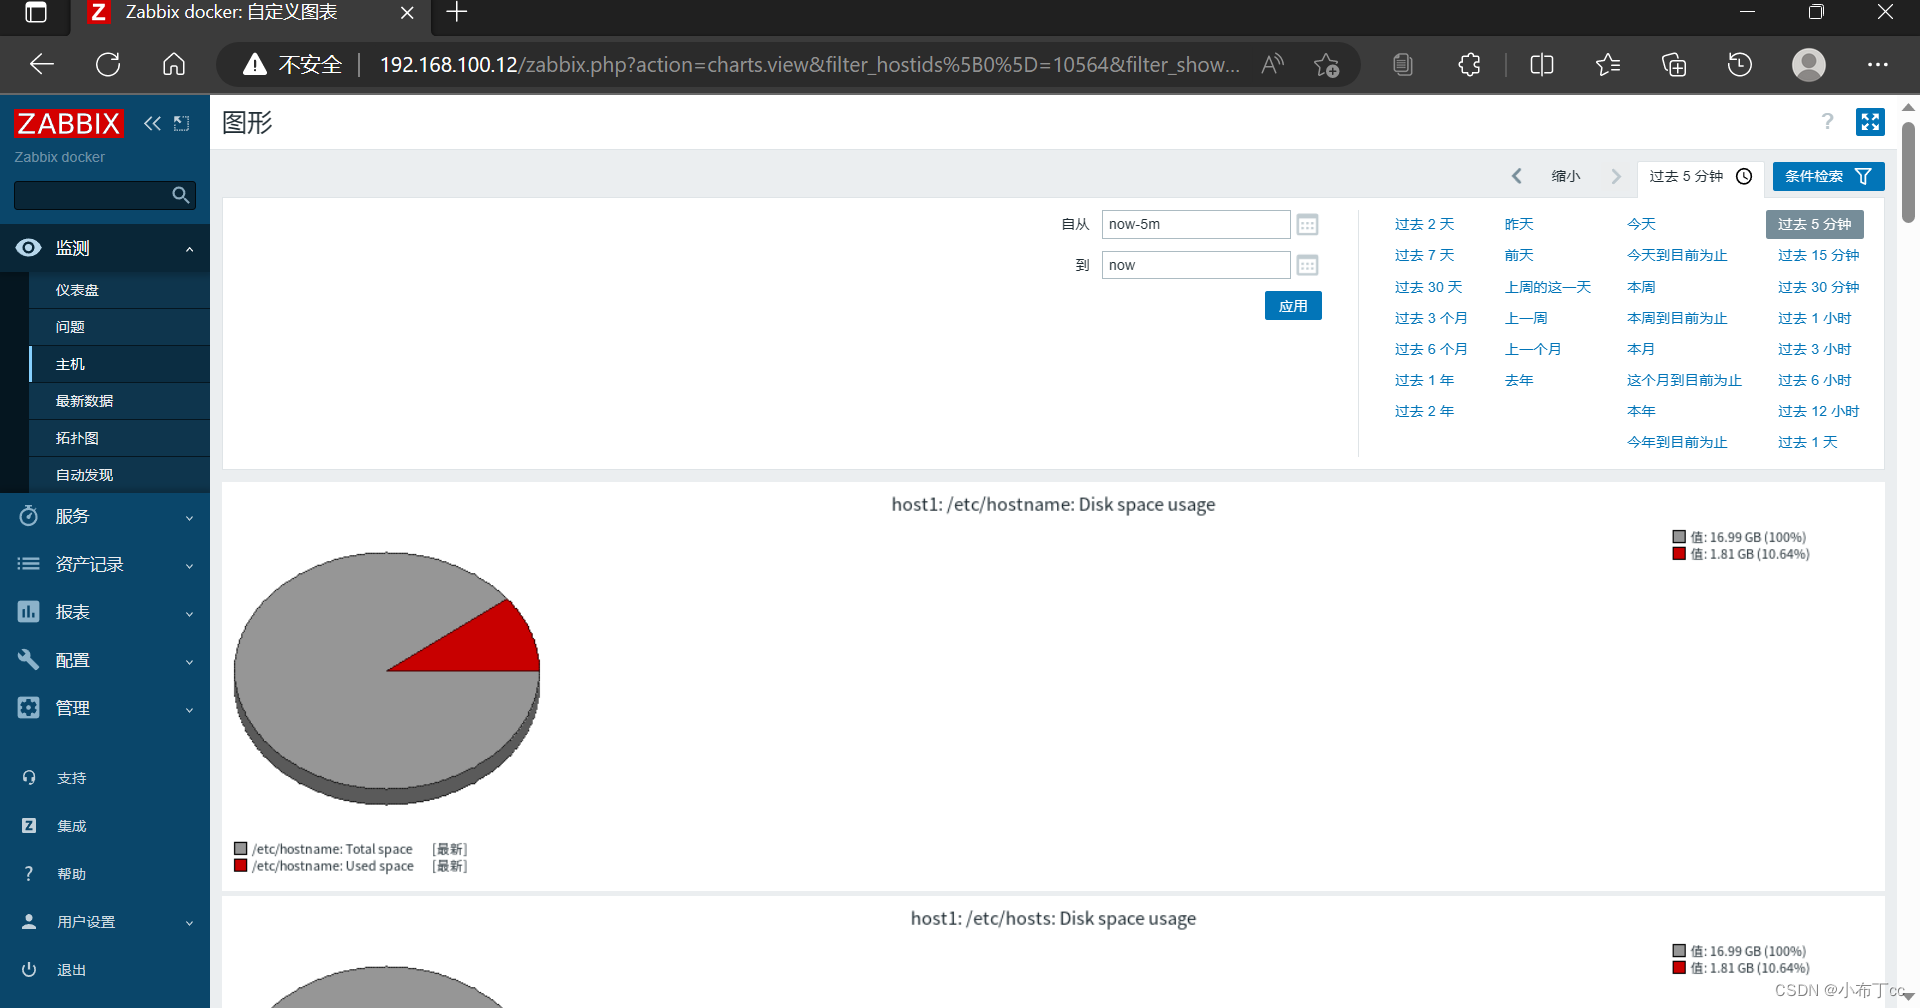The height and width of the screenshot is (1008, 1920).
Task: Click the browser back arrow
Action: tap(42, 65)
